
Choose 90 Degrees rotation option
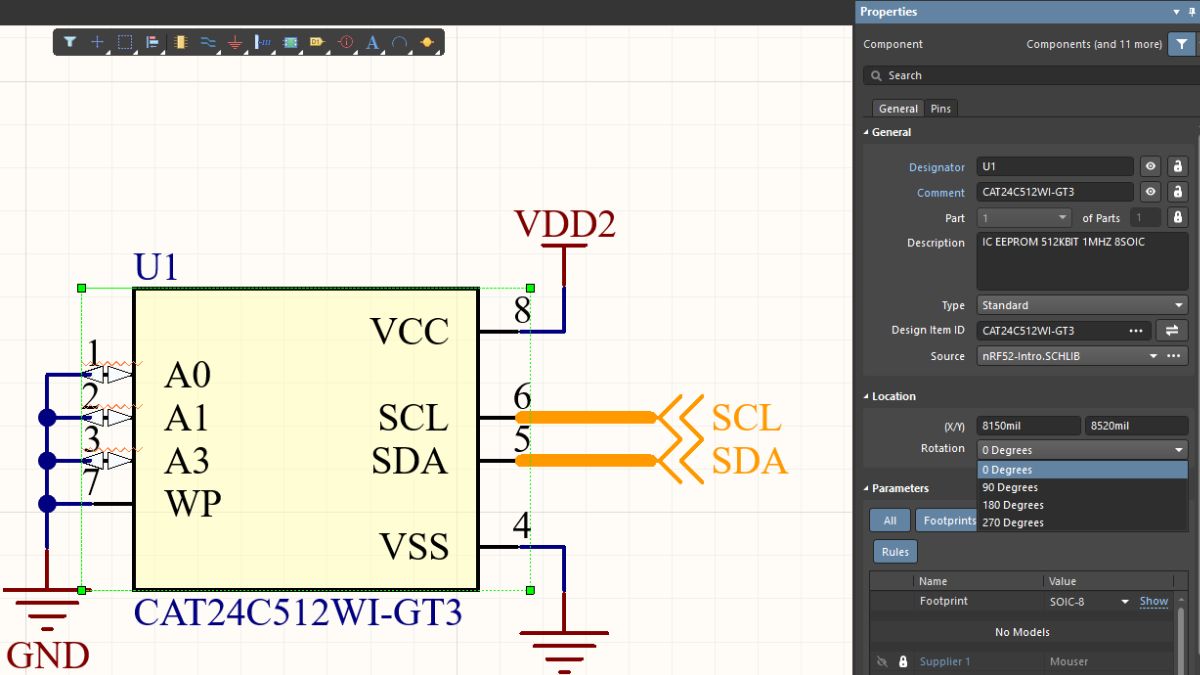(x=1082, y=488)
